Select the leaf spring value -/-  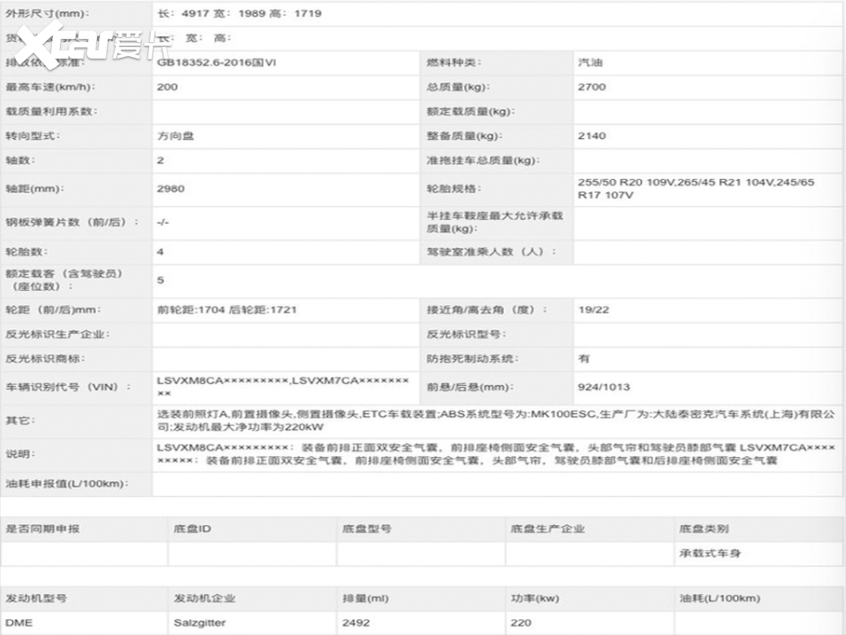click(x=163, y=222)
